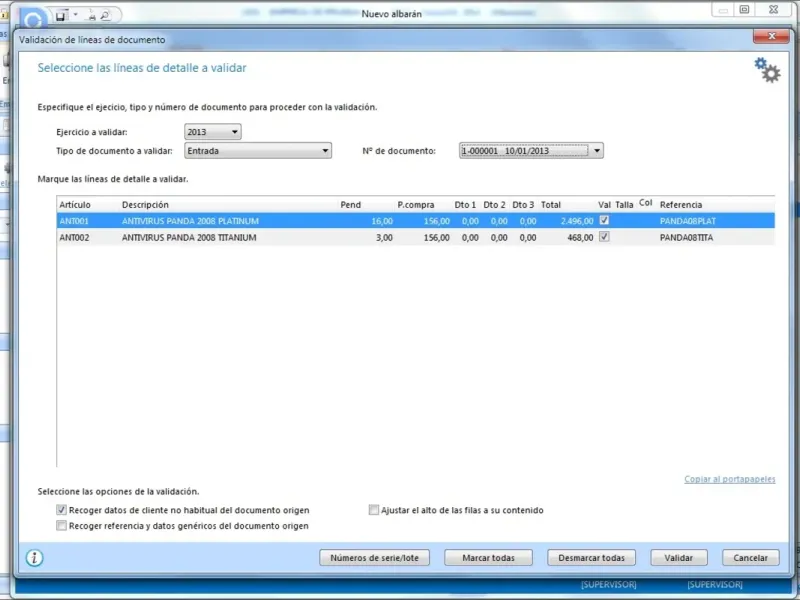800x600 pixels.
Task: Click the PANDA08PLAT reference cell
Action: [x=688, y=221]
